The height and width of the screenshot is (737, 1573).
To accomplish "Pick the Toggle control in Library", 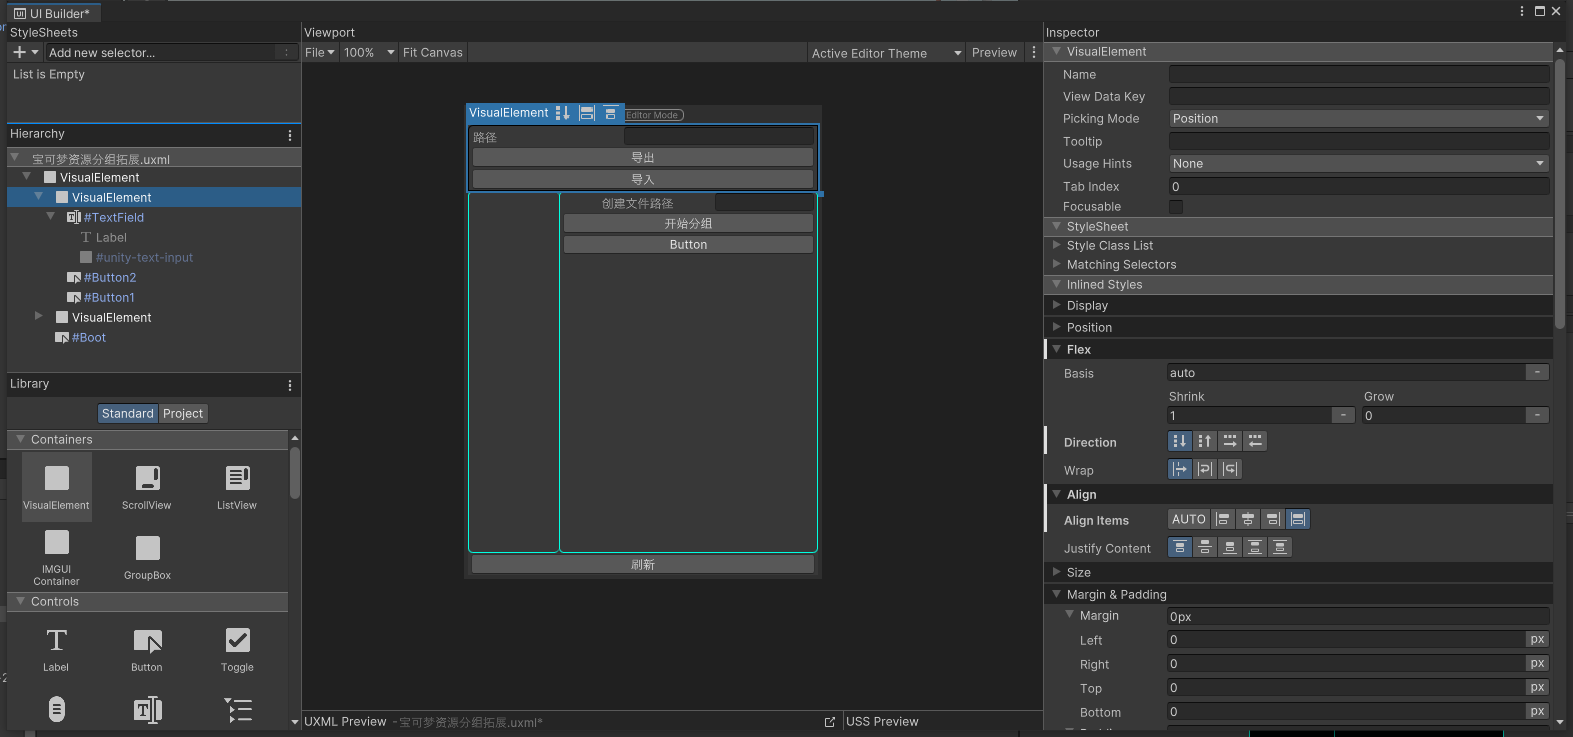I will (237, 649).
